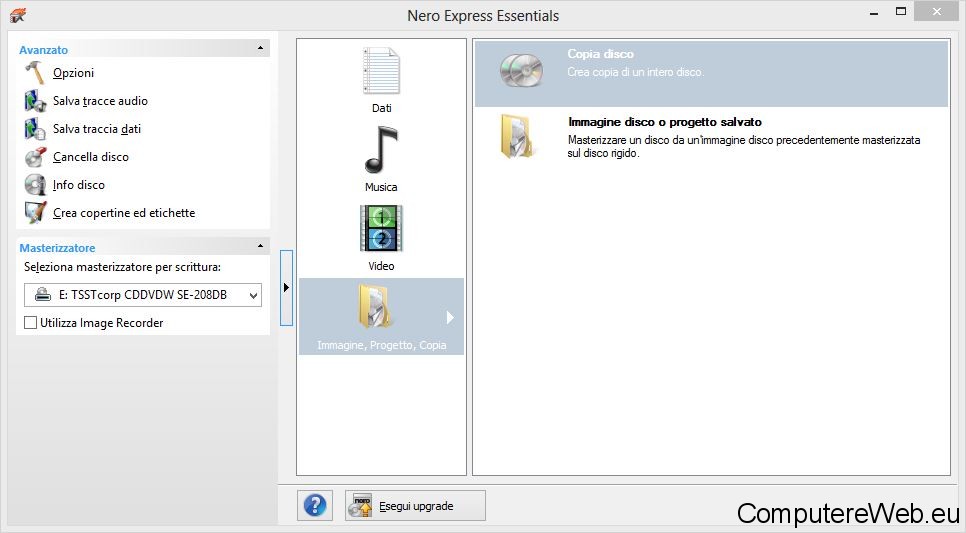The height and width of the screenshot is (533, 966).
Task: Close the Nero Express window
Action: click(x=937, y=11)
